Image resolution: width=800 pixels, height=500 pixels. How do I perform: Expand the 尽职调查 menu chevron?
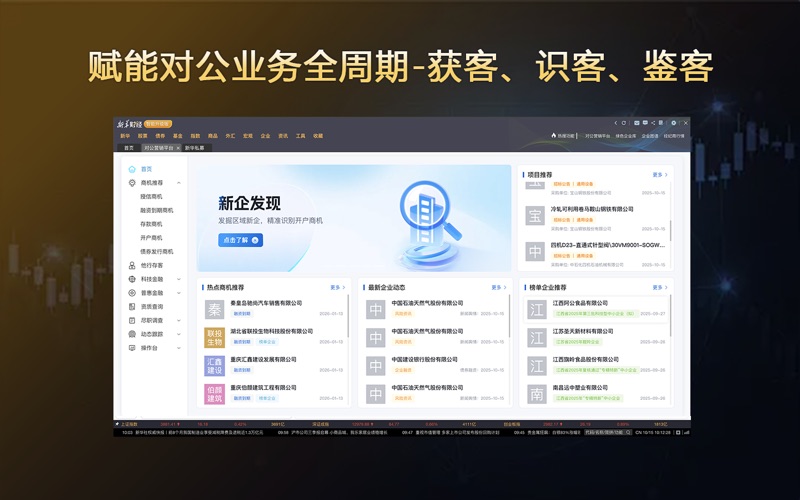(179, 320)
